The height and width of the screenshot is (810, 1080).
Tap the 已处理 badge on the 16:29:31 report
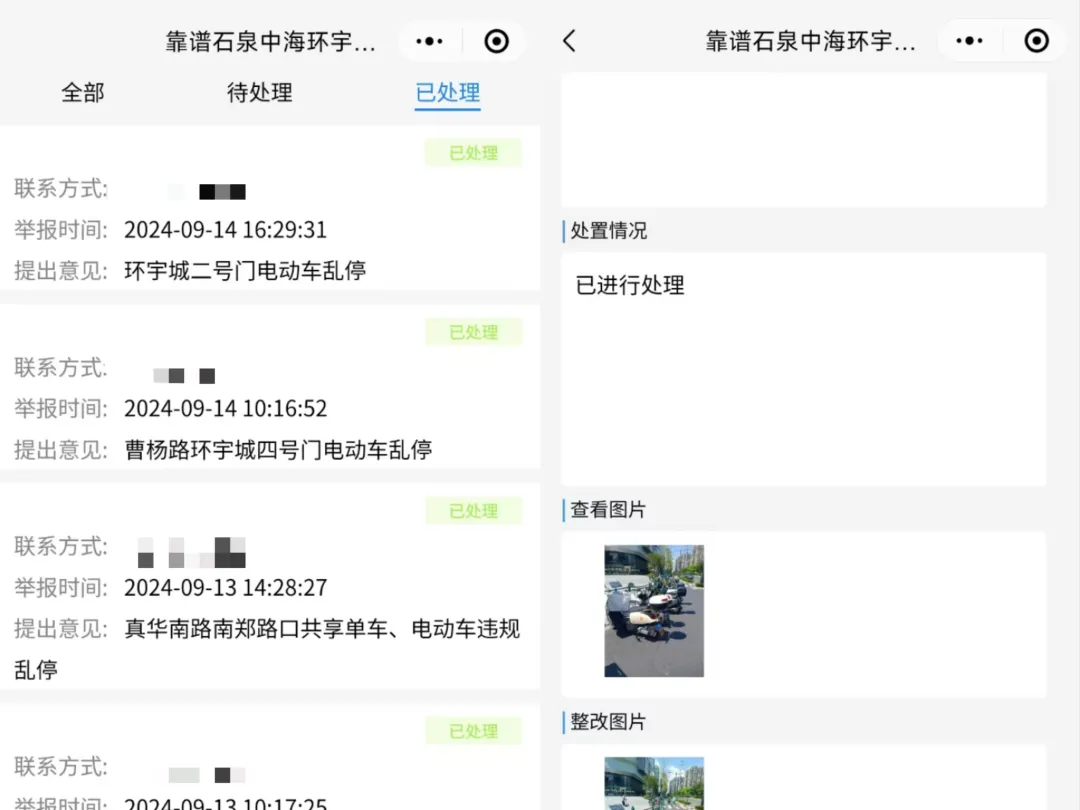click(473, 153)
